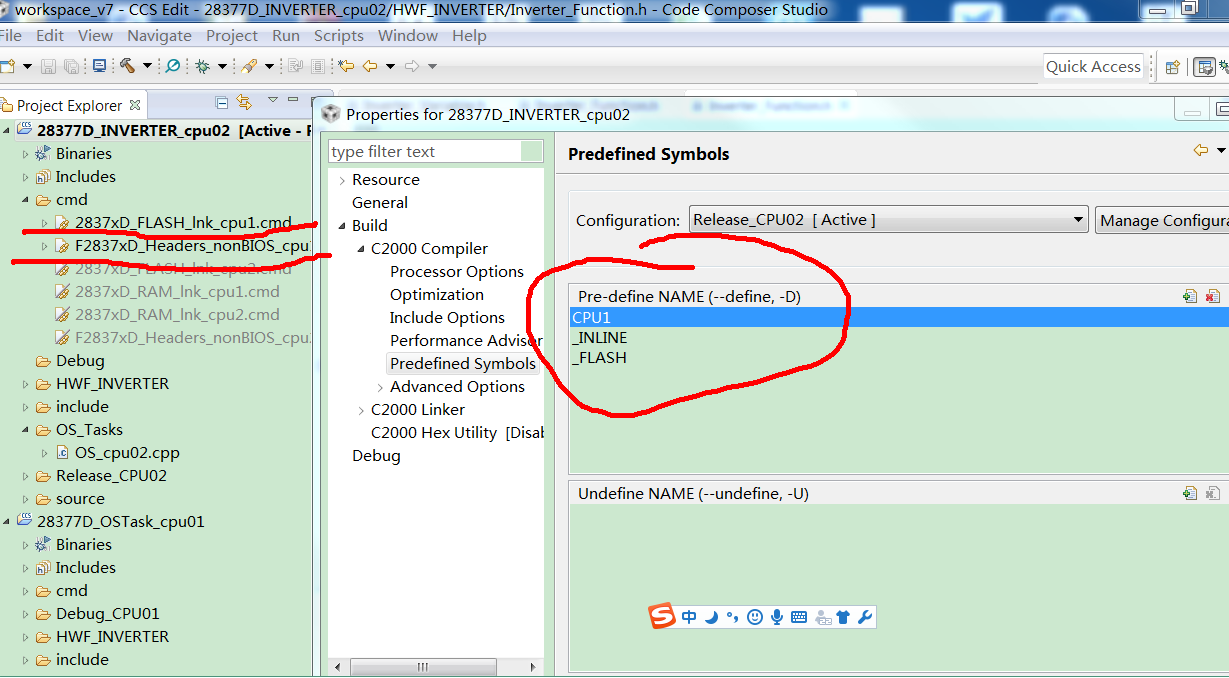Toggle Sogou Chinese/English mode button
Viewport: 1229px width, 678px height.
tap(689, 617)
